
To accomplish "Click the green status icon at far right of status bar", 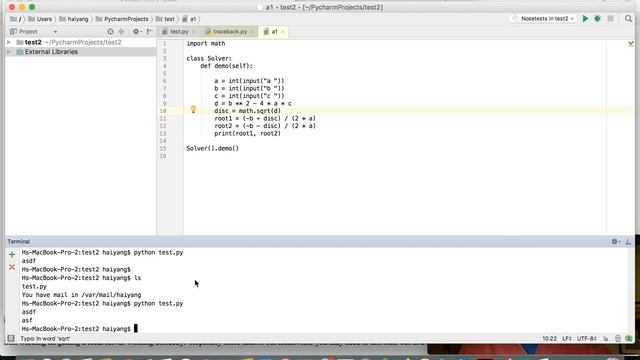I will pyautogui.click(x=629, y=338).
